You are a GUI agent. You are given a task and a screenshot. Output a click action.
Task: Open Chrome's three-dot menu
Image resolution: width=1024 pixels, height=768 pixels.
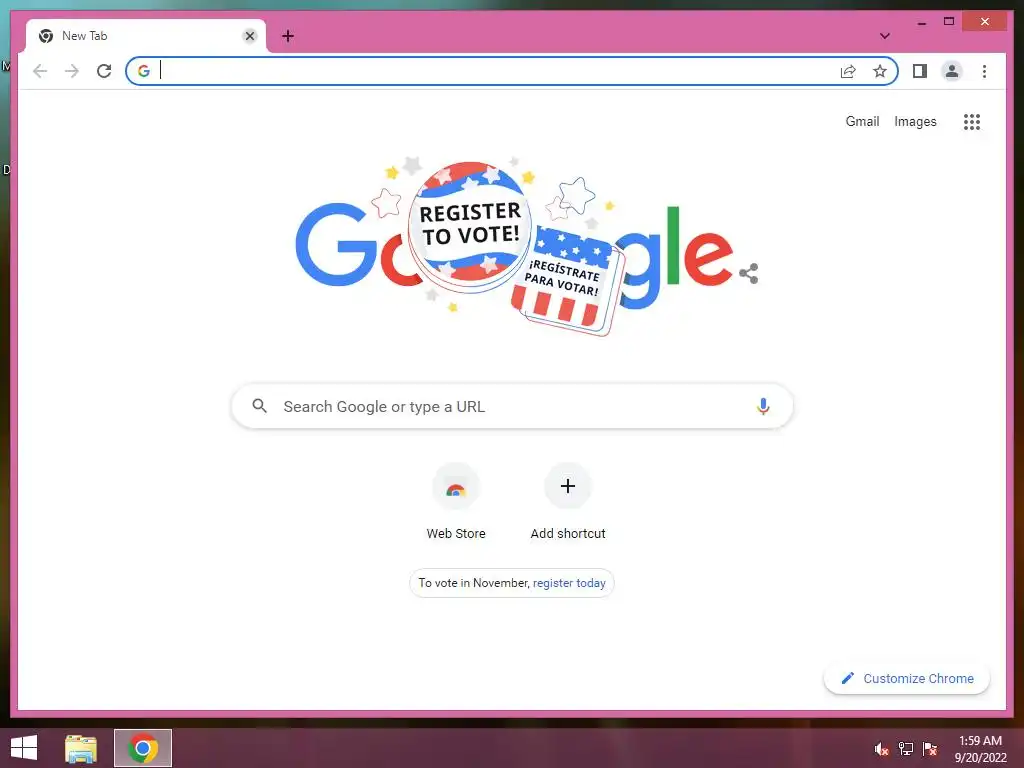coord(984,71)
